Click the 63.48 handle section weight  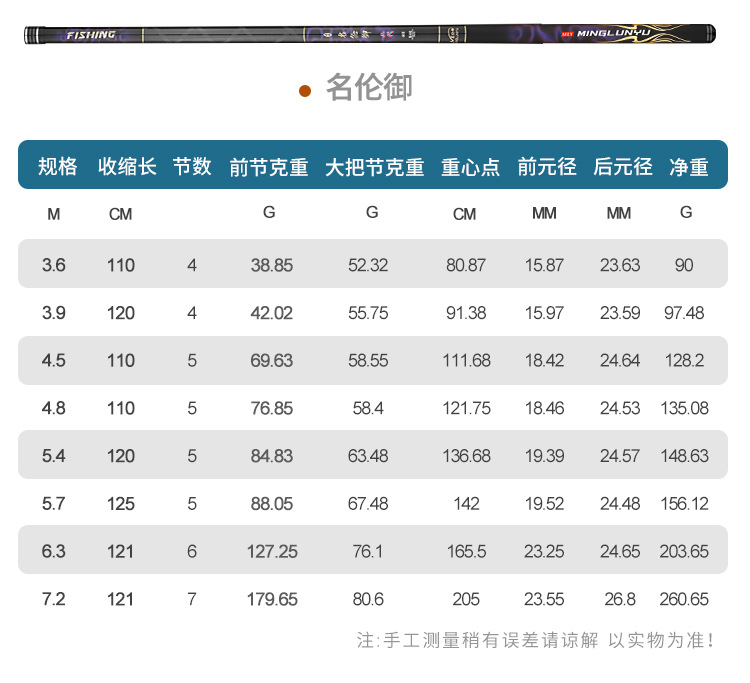pos(368,456)
